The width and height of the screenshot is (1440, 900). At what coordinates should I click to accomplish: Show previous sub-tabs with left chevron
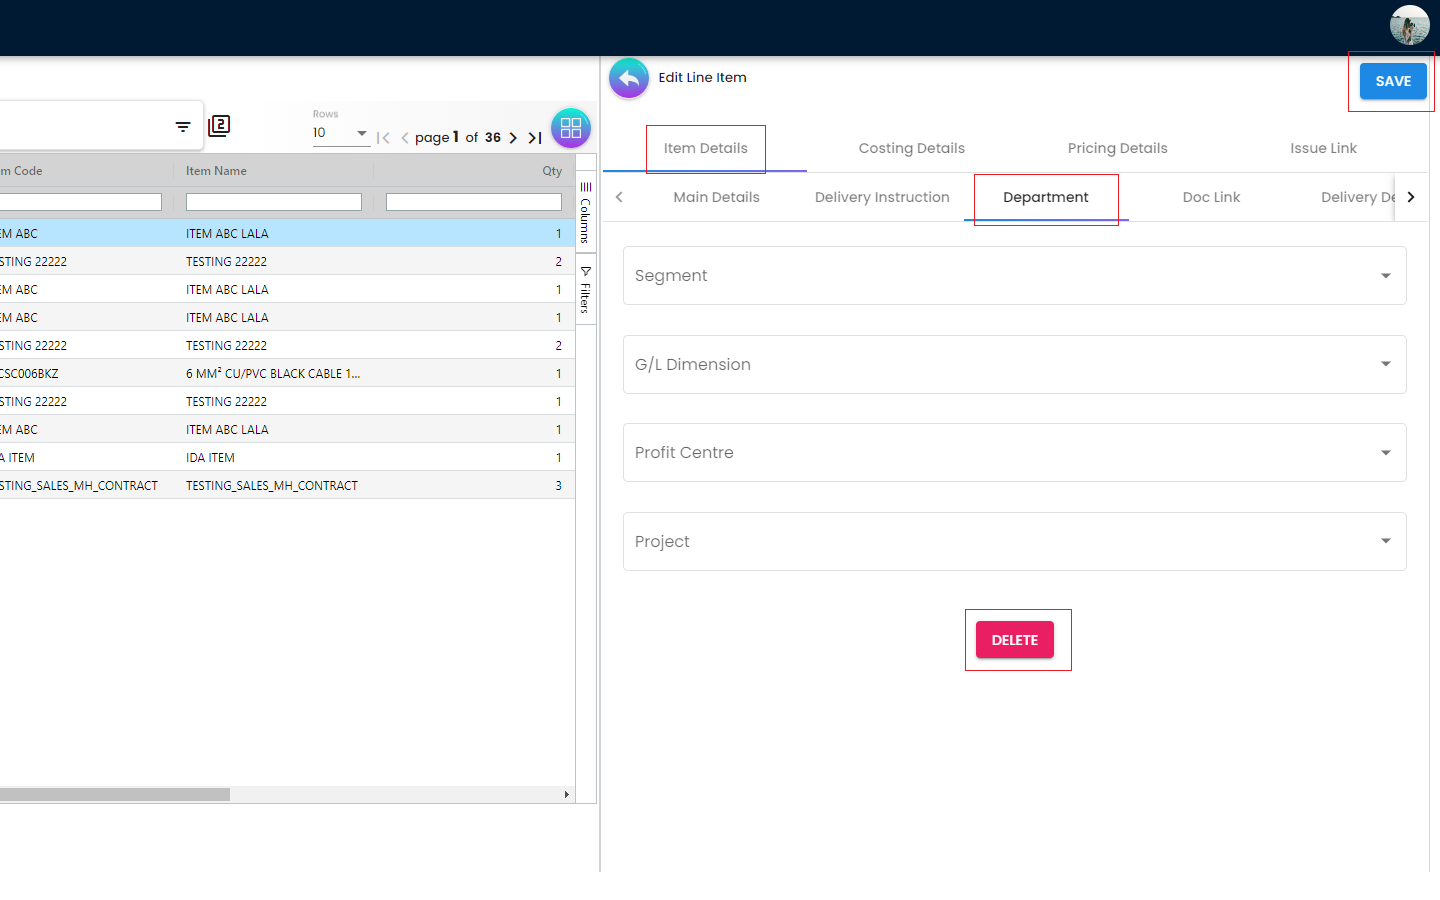pyautogui.click(x=619, y=197)
